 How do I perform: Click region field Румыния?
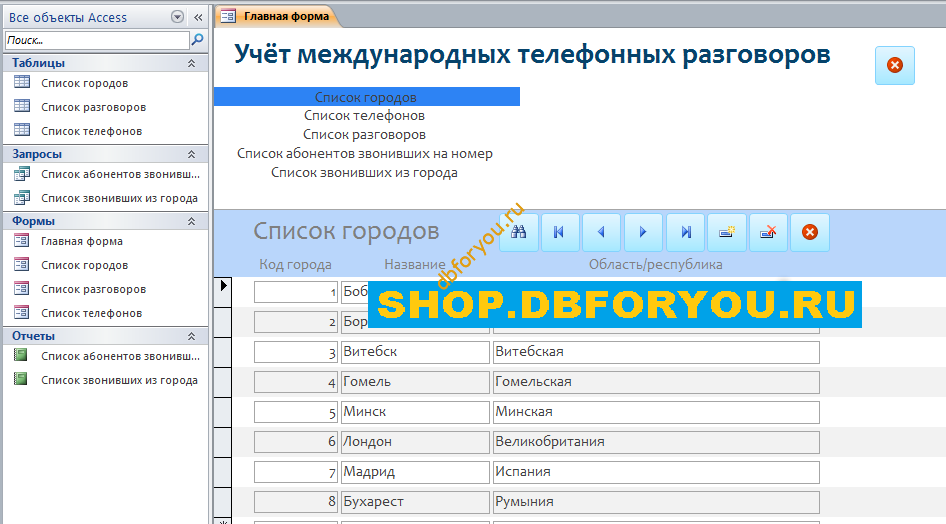coord(656,502)
